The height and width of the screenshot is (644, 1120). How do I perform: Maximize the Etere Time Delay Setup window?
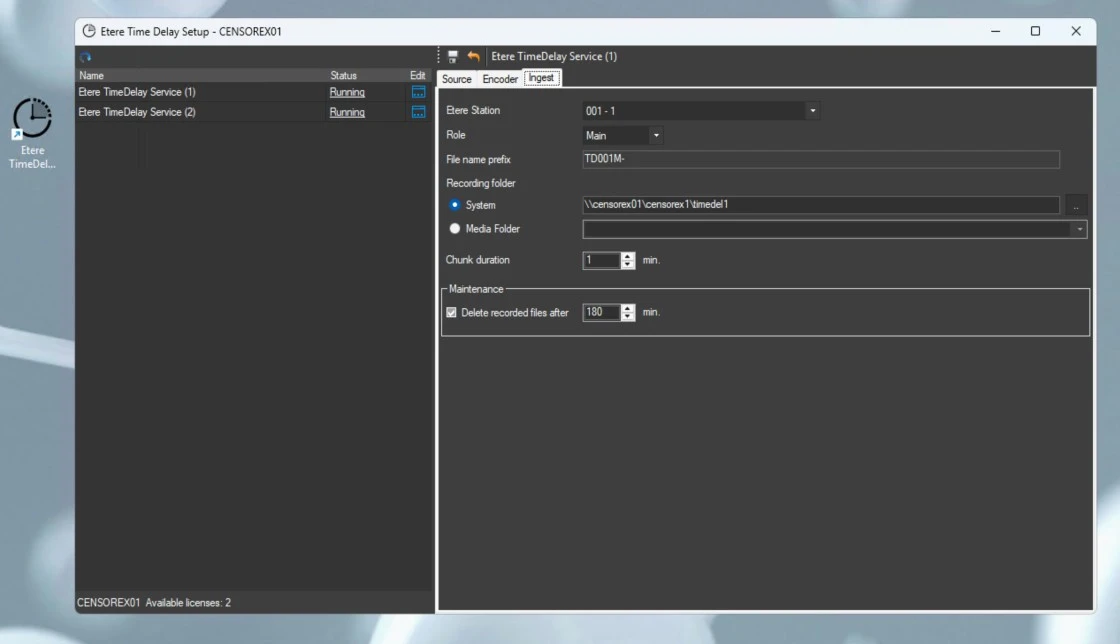[1035, 31]
